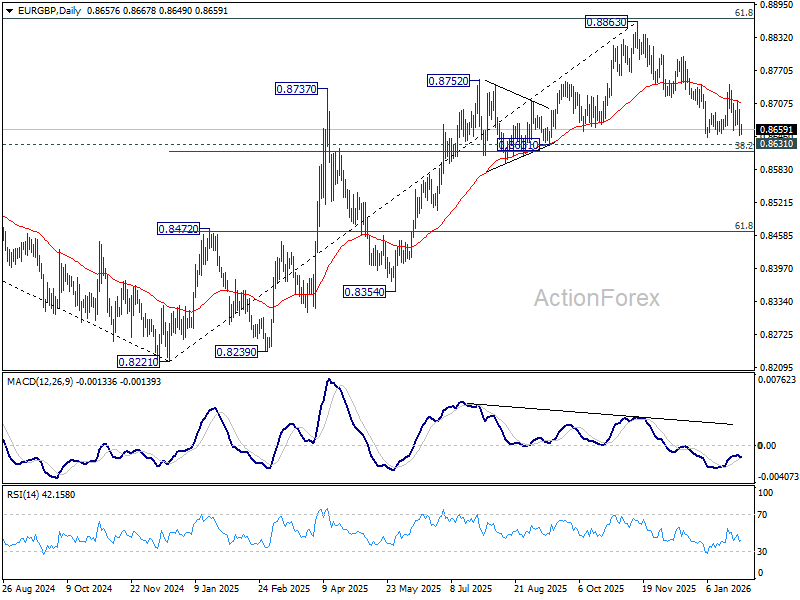Click the MACD axis value 0.007623

(777, 380)
